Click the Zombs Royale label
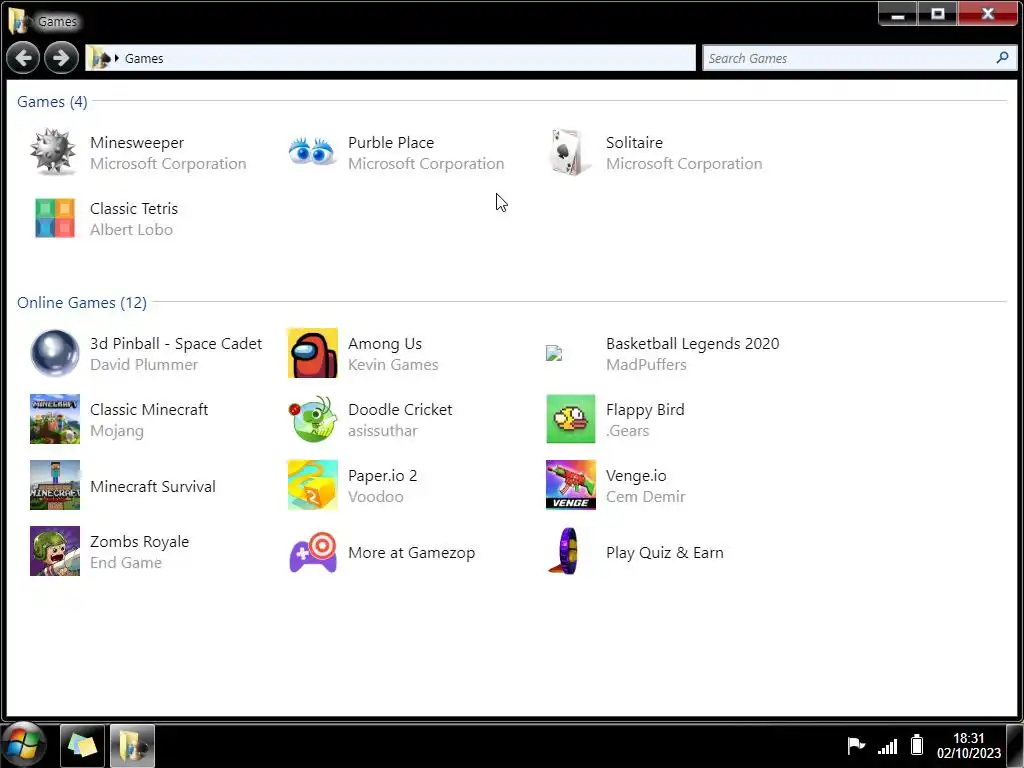 pyautogui.click(x=139, y=541)
